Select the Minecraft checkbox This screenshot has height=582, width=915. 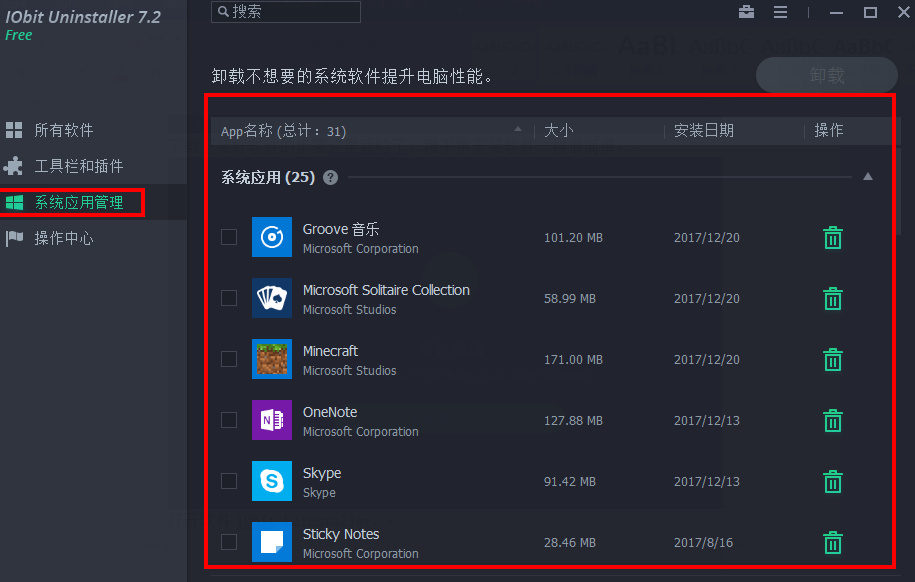pyautogui.click(x=229, y=359)
